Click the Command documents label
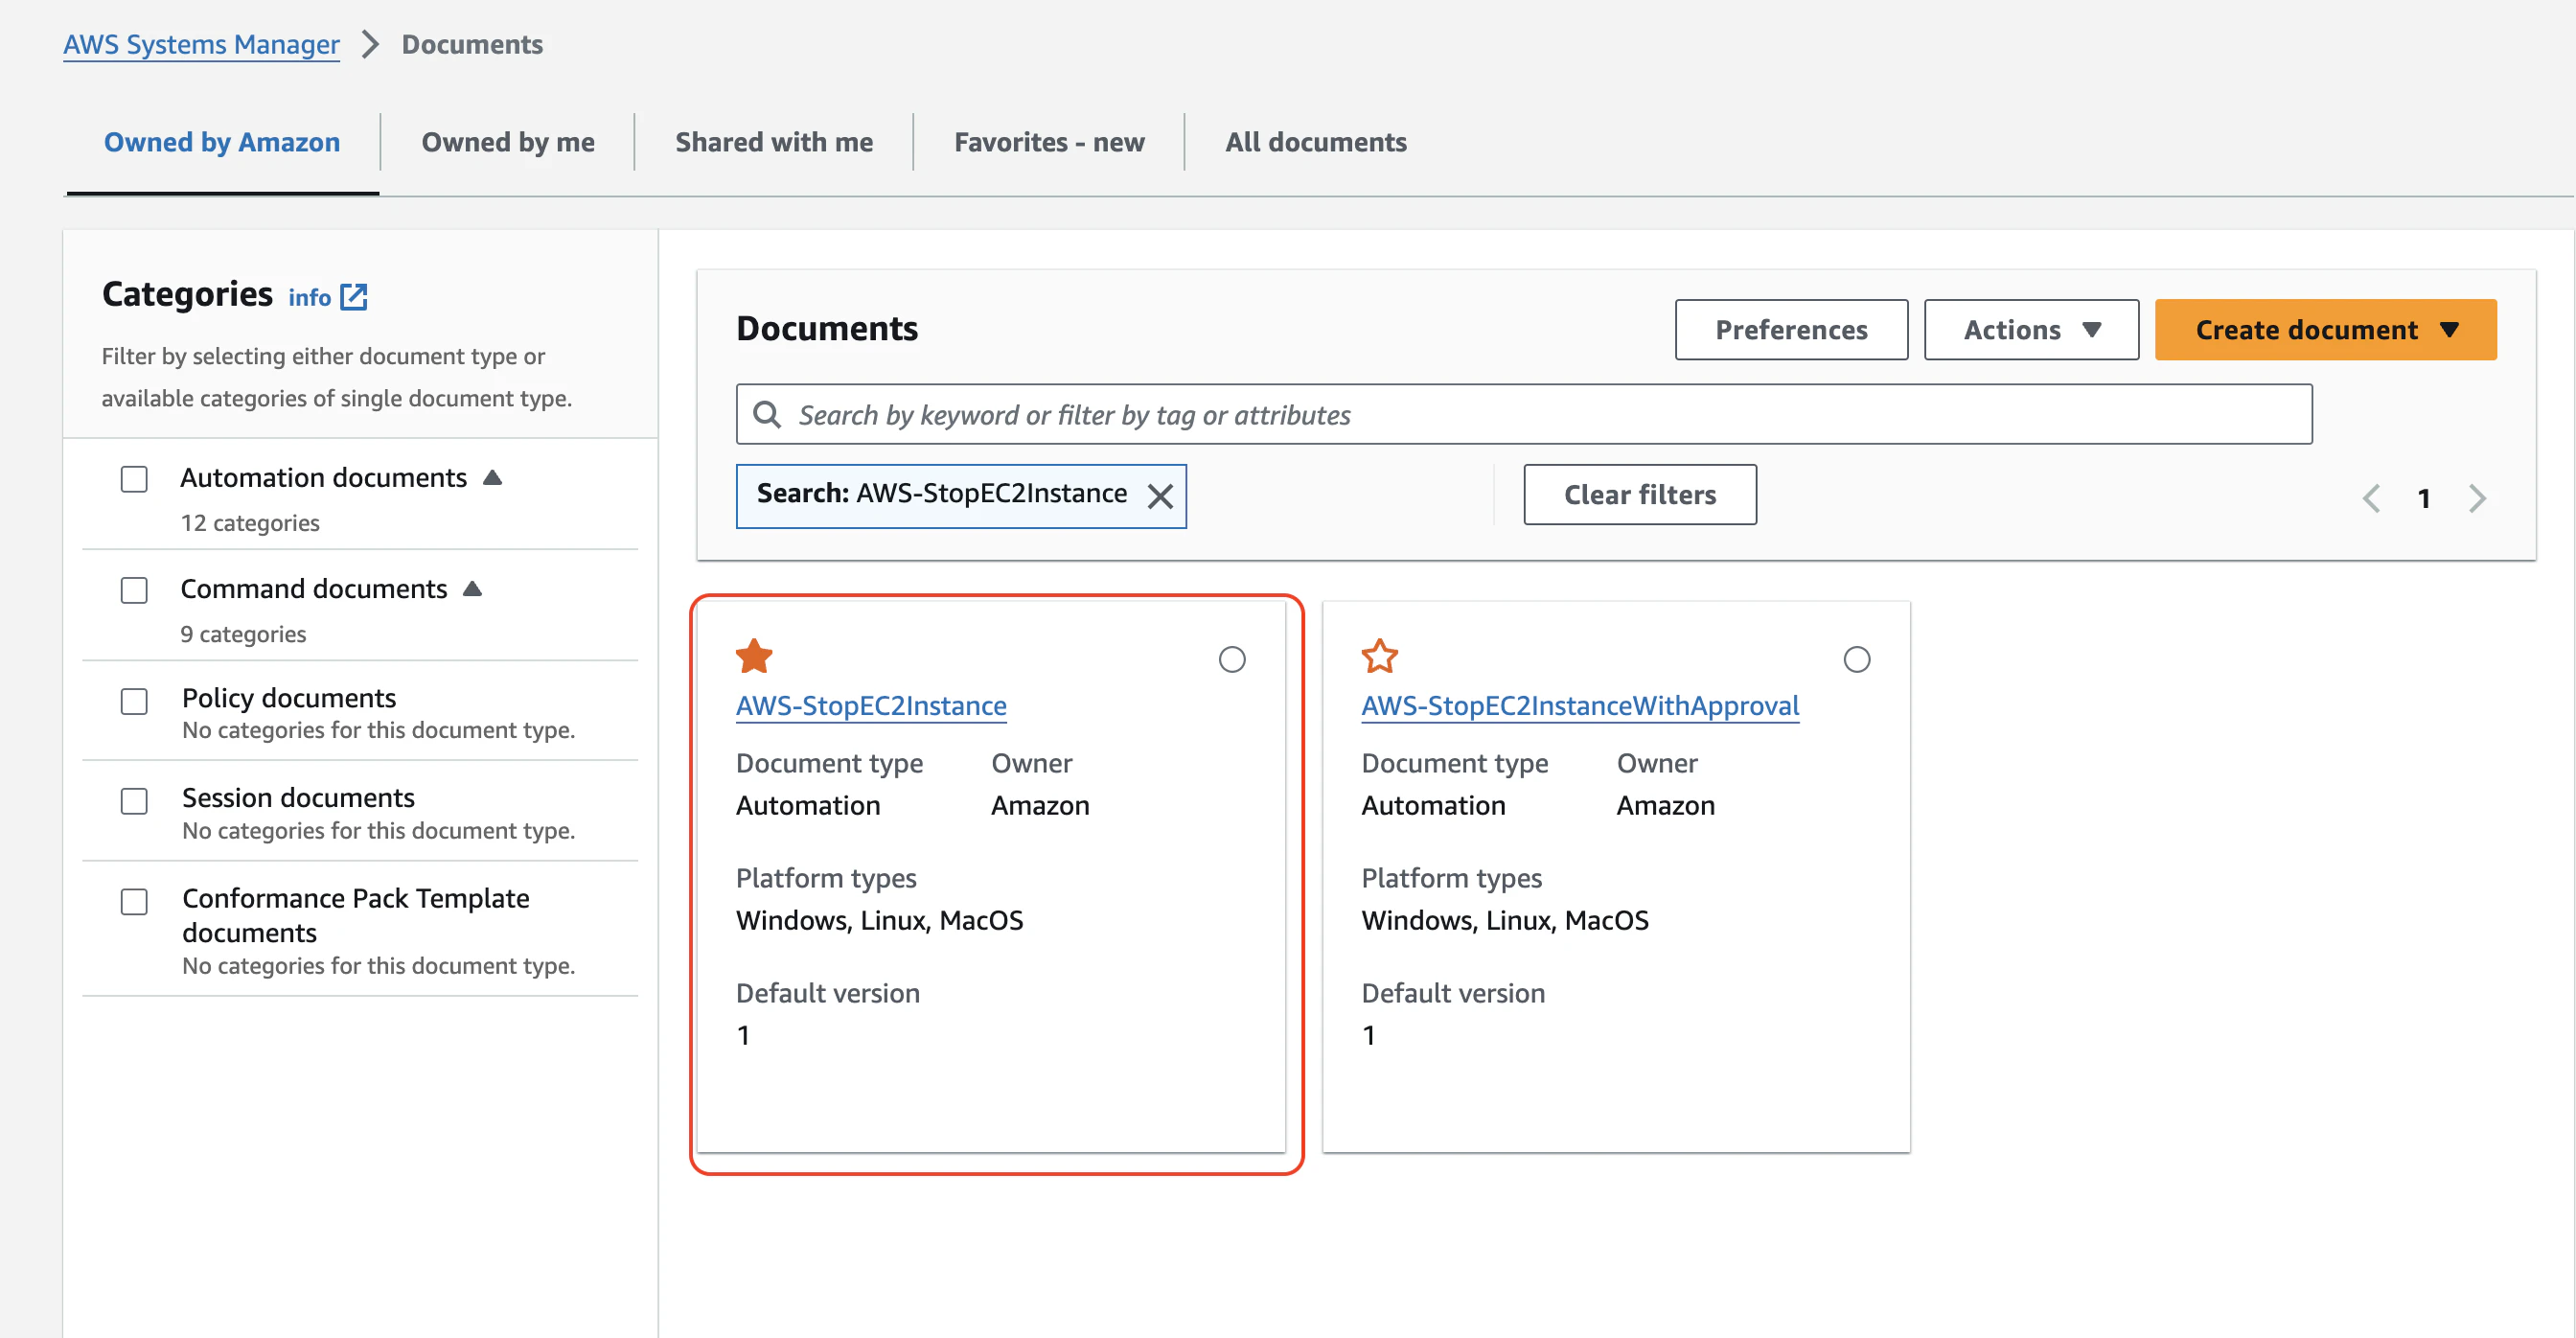The height and width of the screenshot is (1338, 2576). tap(313, 588)
